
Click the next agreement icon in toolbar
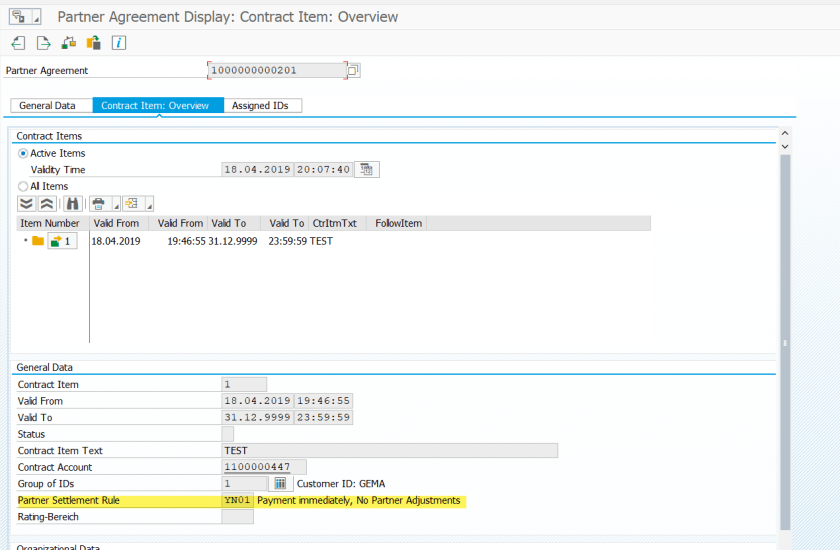click(43, 43)
